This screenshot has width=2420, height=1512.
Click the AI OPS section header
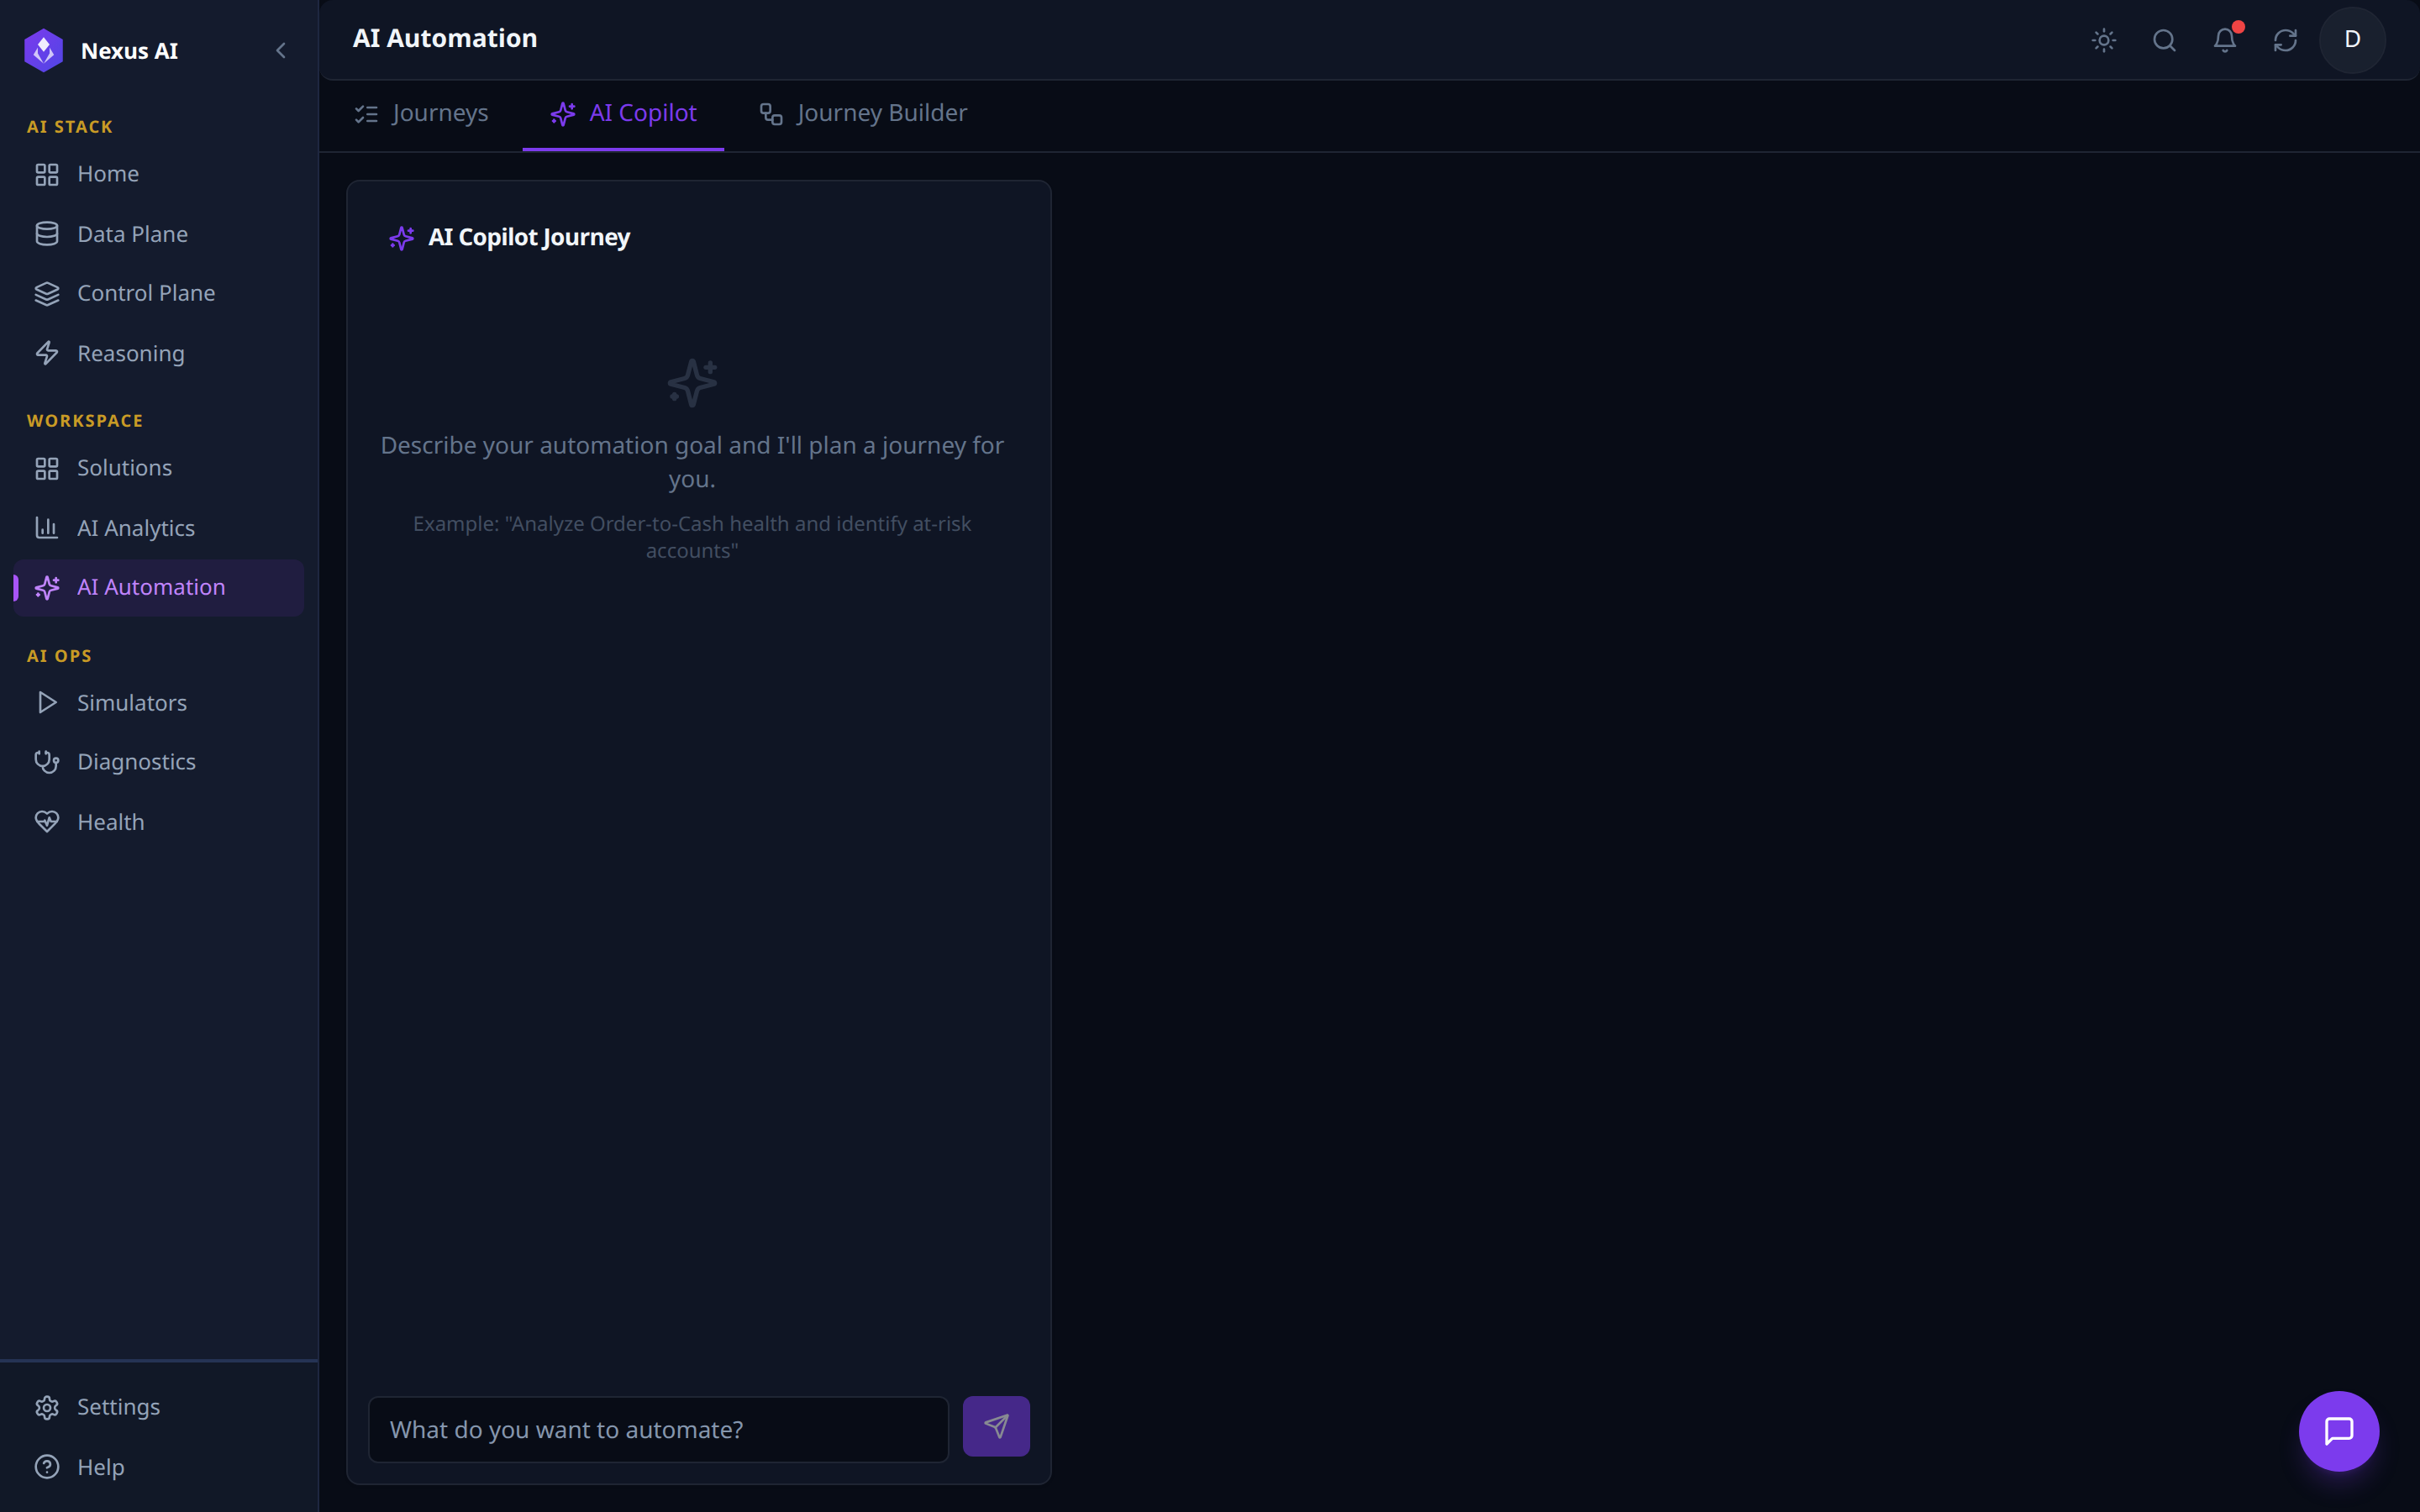59,656
